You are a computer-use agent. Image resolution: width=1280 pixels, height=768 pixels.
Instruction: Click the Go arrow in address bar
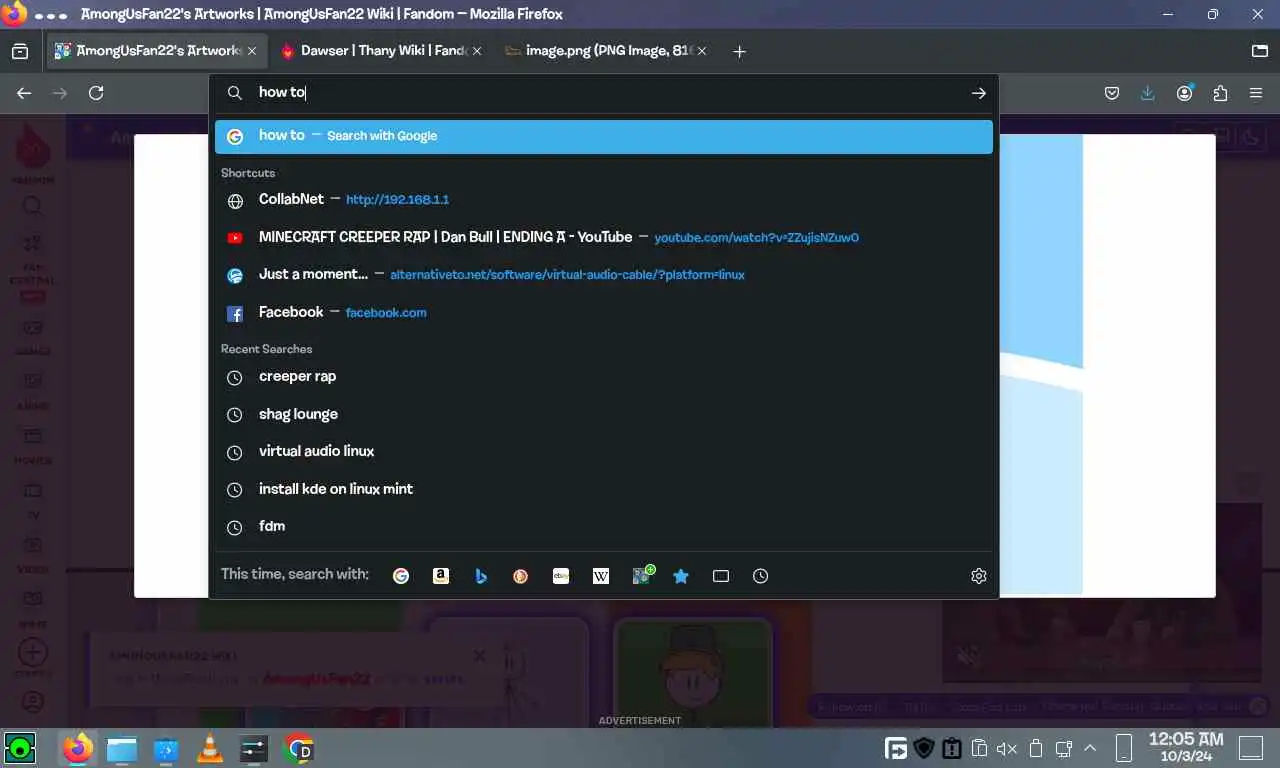(979, 93)
